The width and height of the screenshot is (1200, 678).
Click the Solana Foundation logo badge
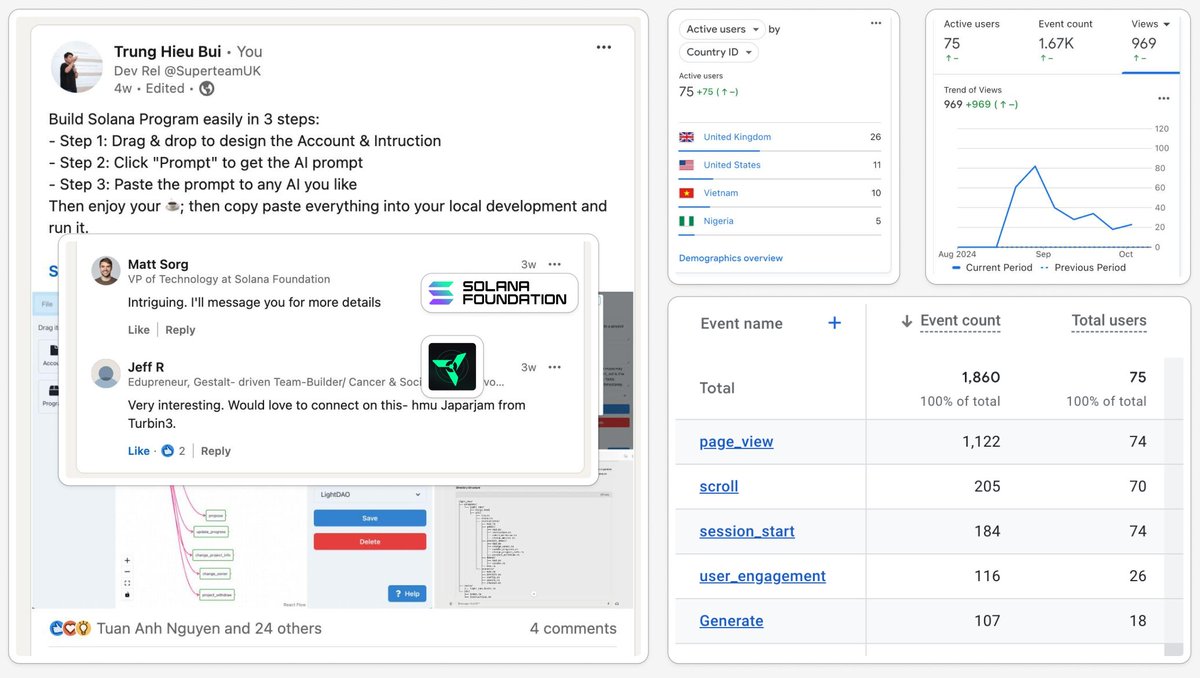pyautogui.click(x=499, y=293)
